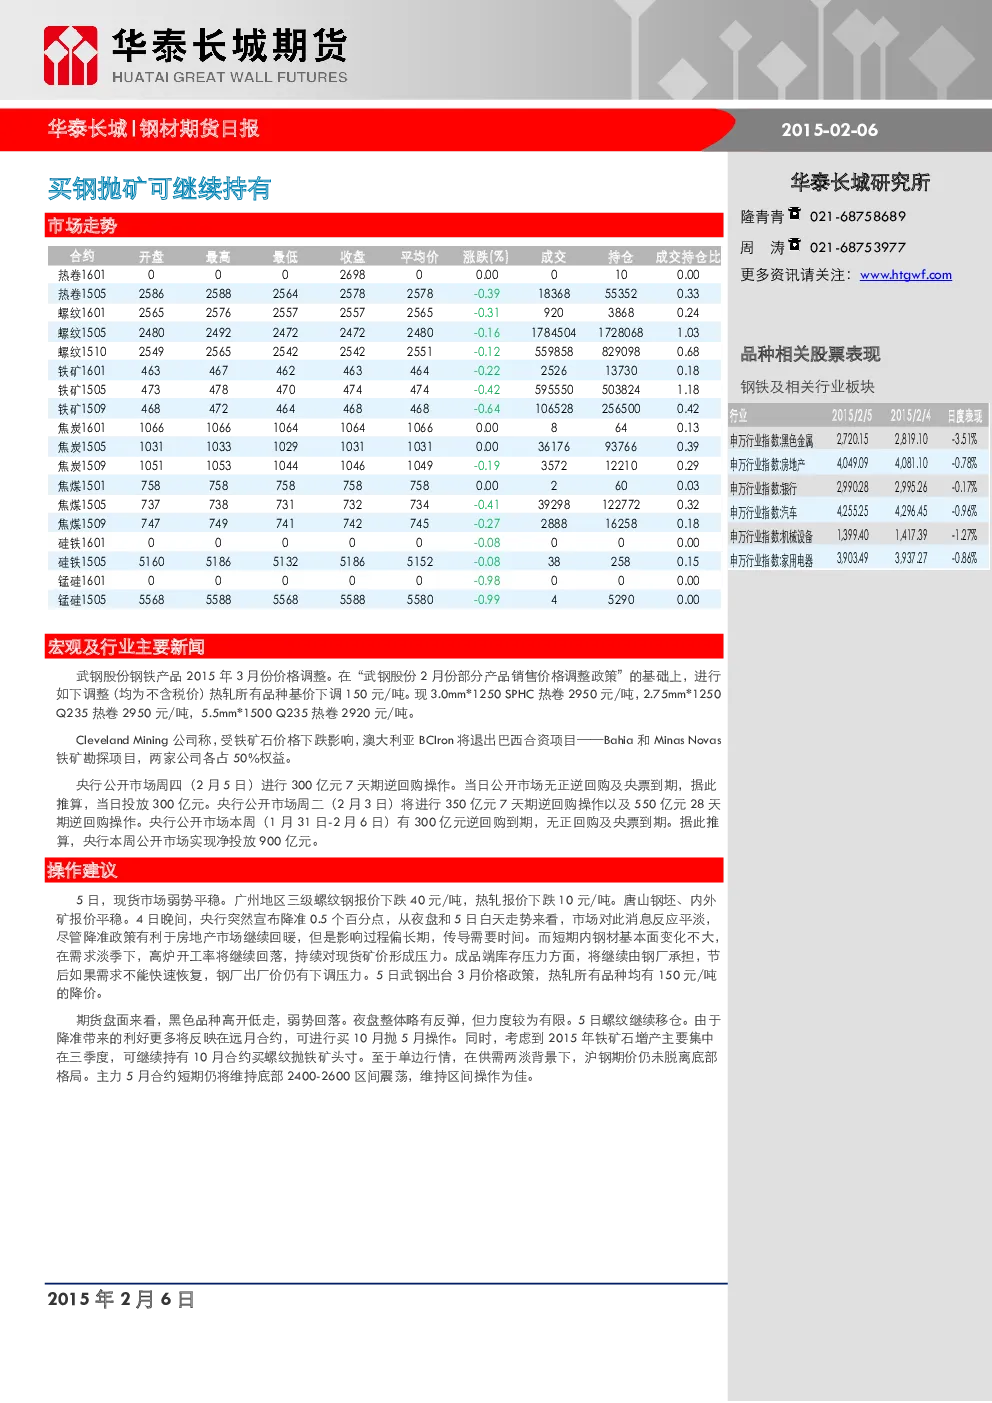This screenshot has height=1403, width=992.
Task: Click the phone number 021-68753977
Action: 858,247
